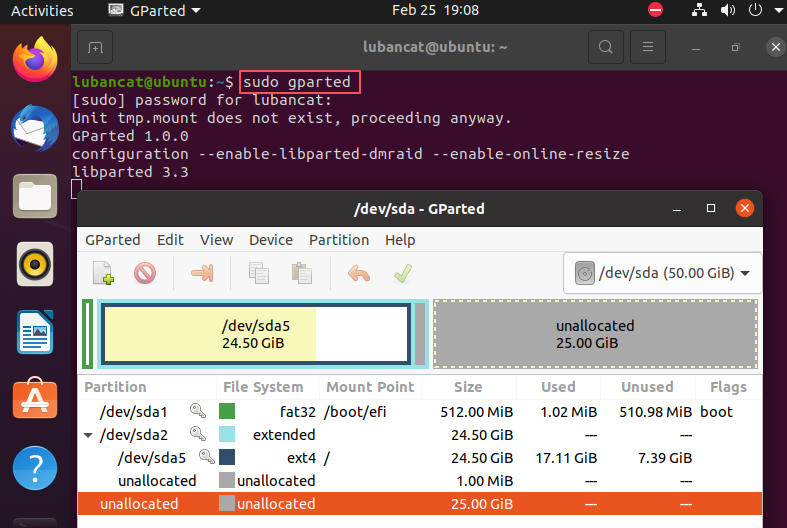Collapse the /dev/sda2 extended partition tree
Screen dimensions: 787x528
click(89, 435)
